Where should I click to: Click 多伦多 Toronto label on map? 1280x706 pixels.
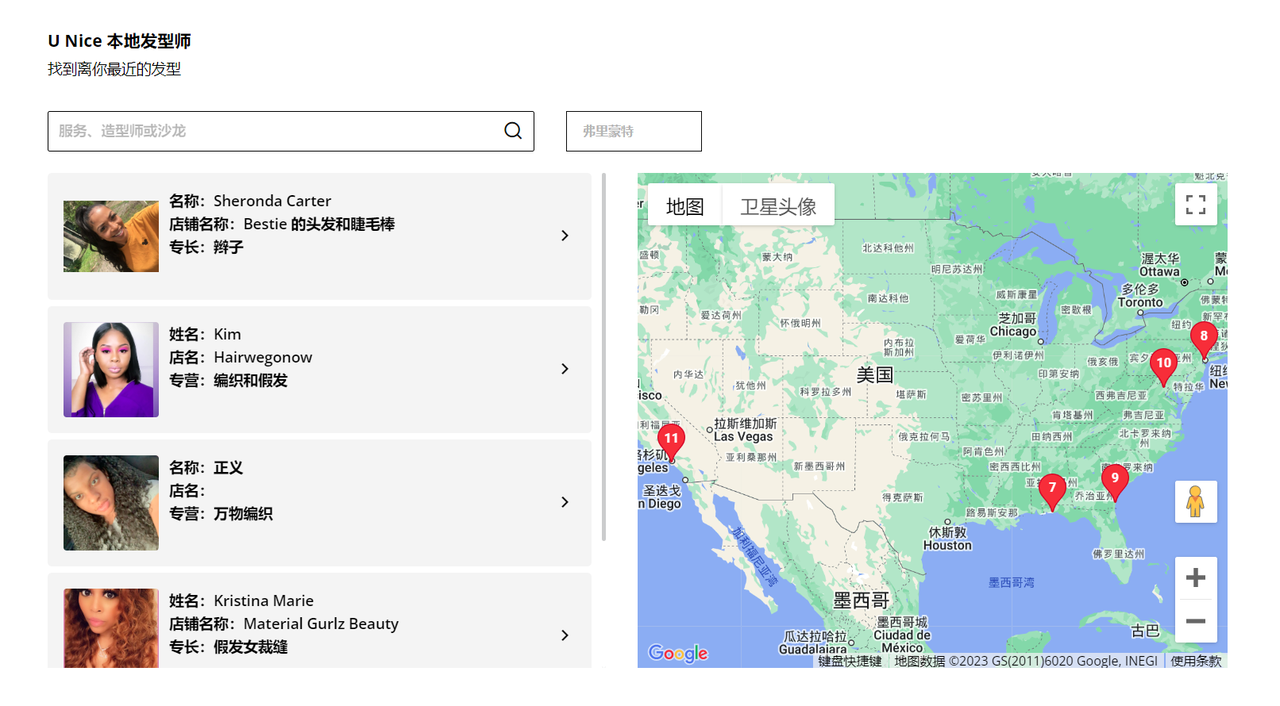pos(1140,295)
